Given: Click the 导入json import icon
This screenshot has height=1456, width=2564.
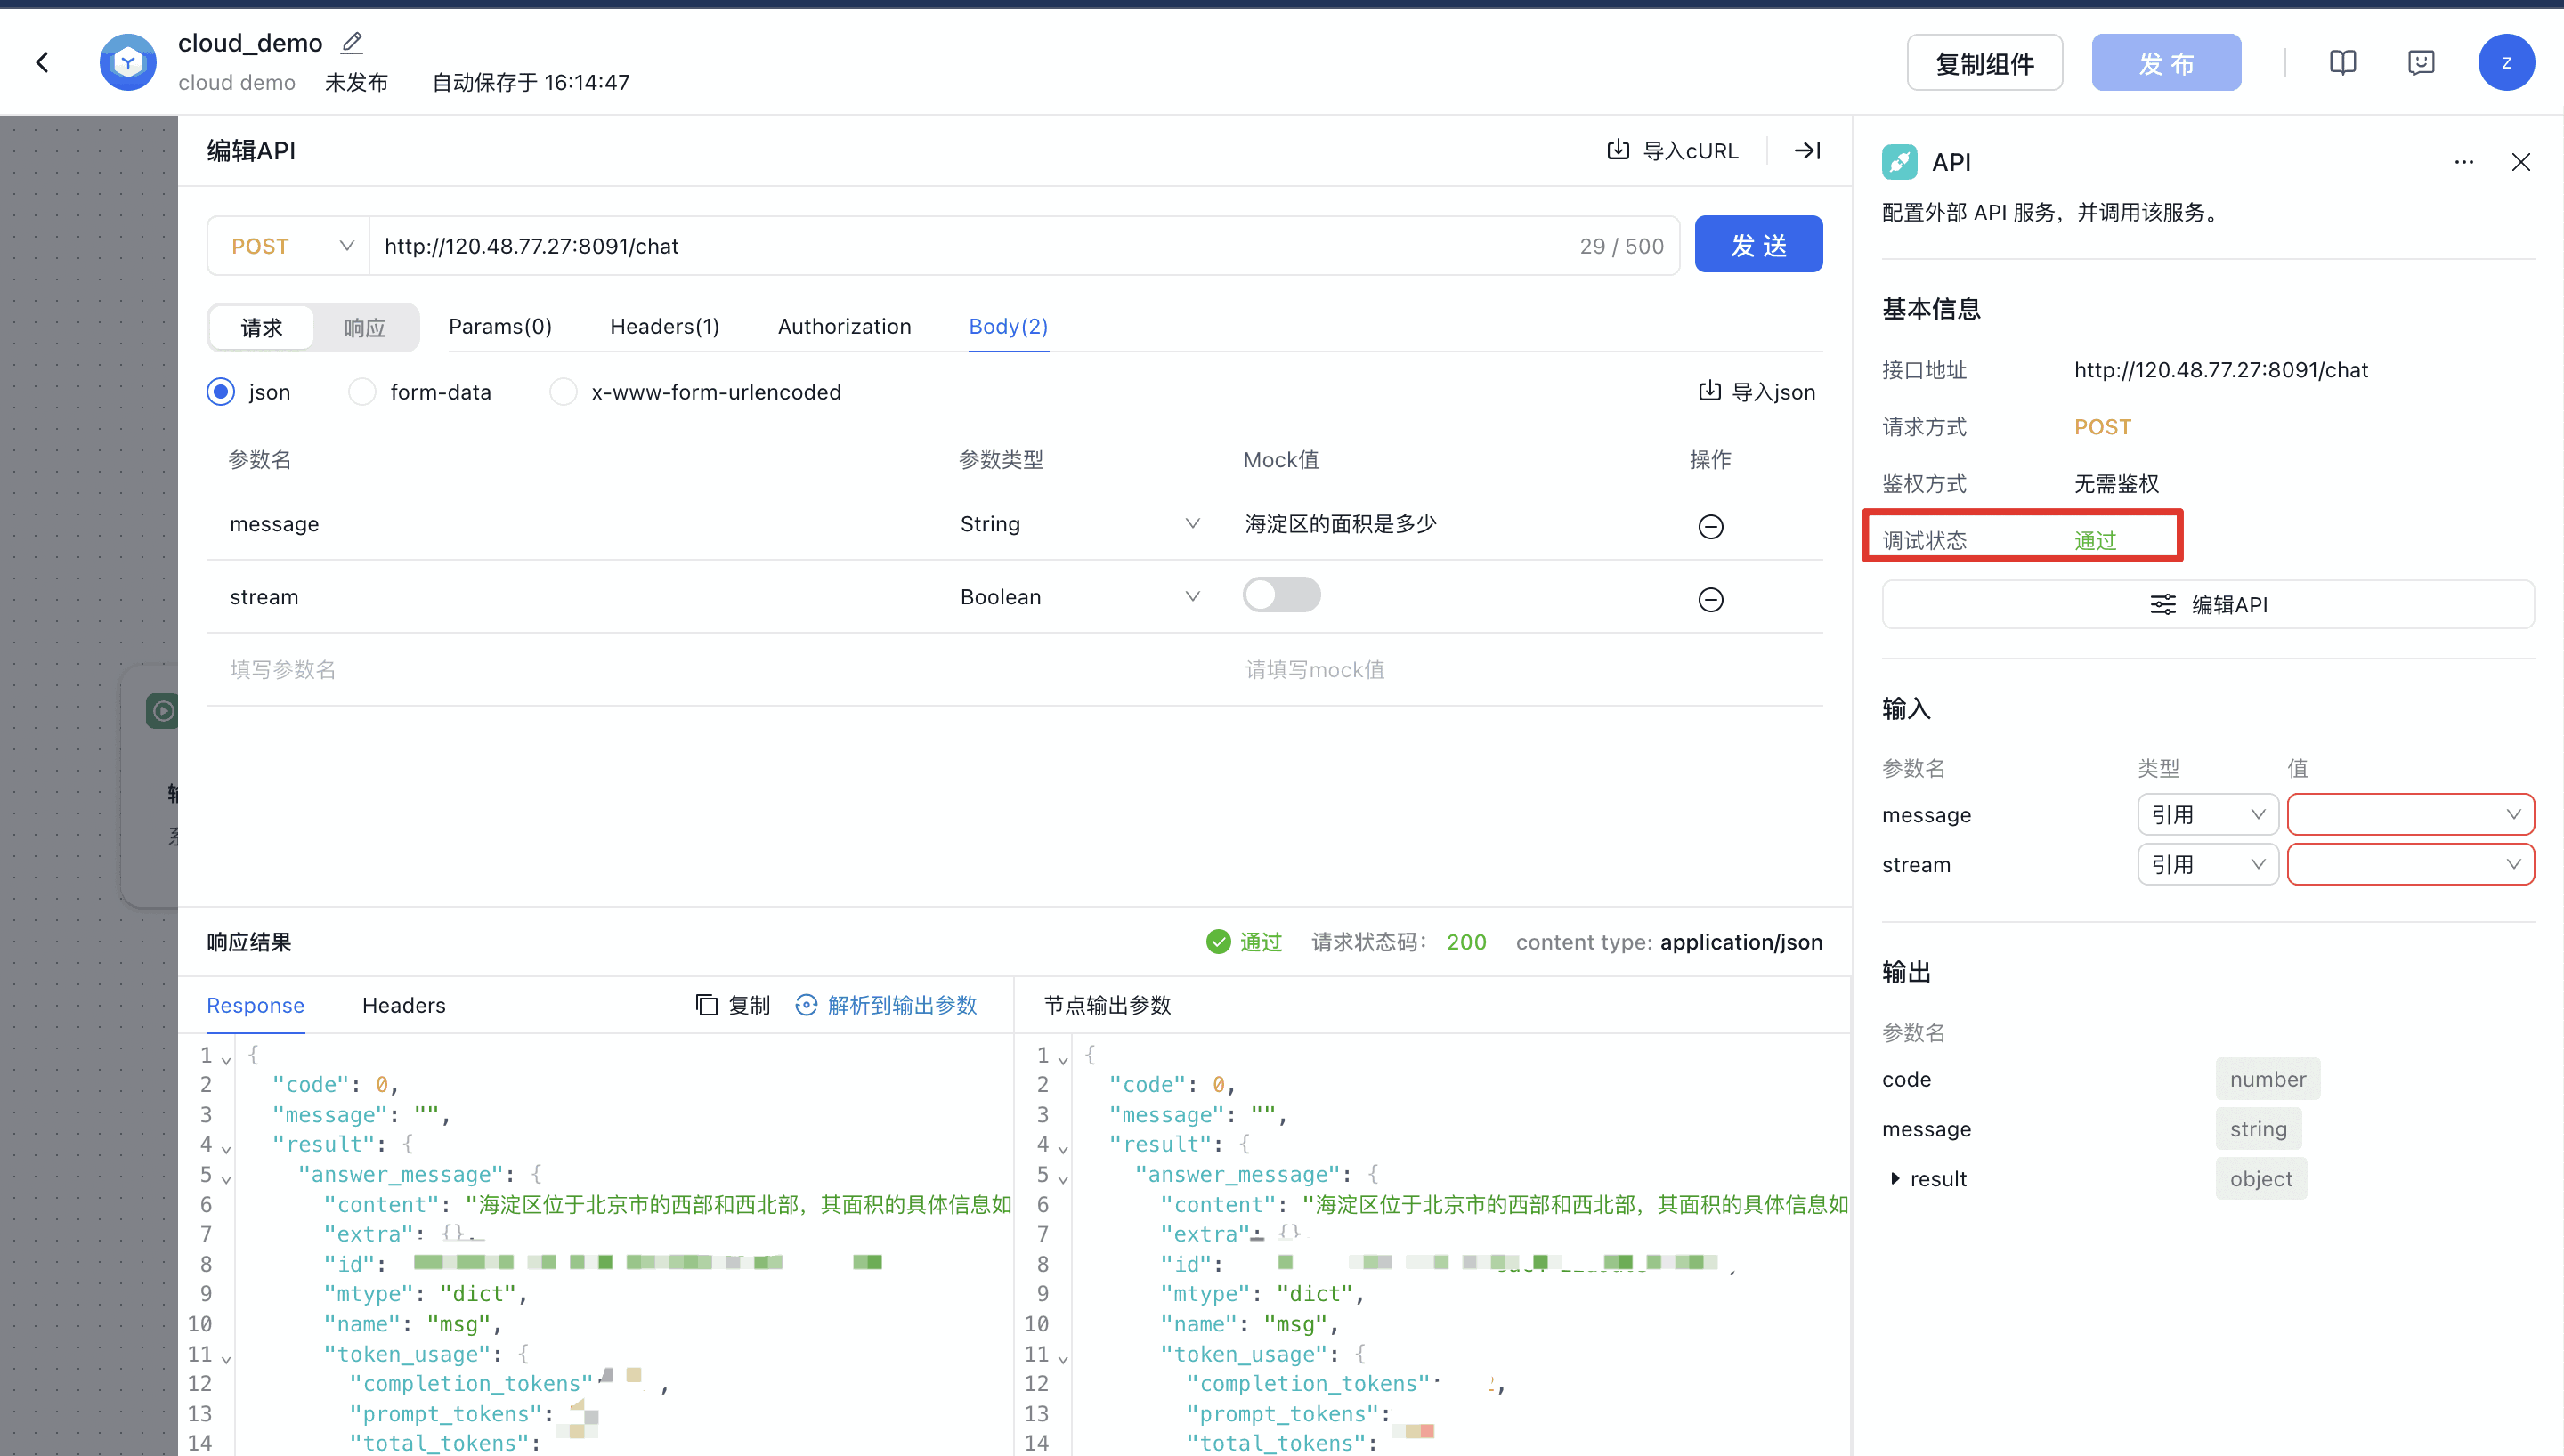Looking at the screenshot, I should tap(1710, 391).
